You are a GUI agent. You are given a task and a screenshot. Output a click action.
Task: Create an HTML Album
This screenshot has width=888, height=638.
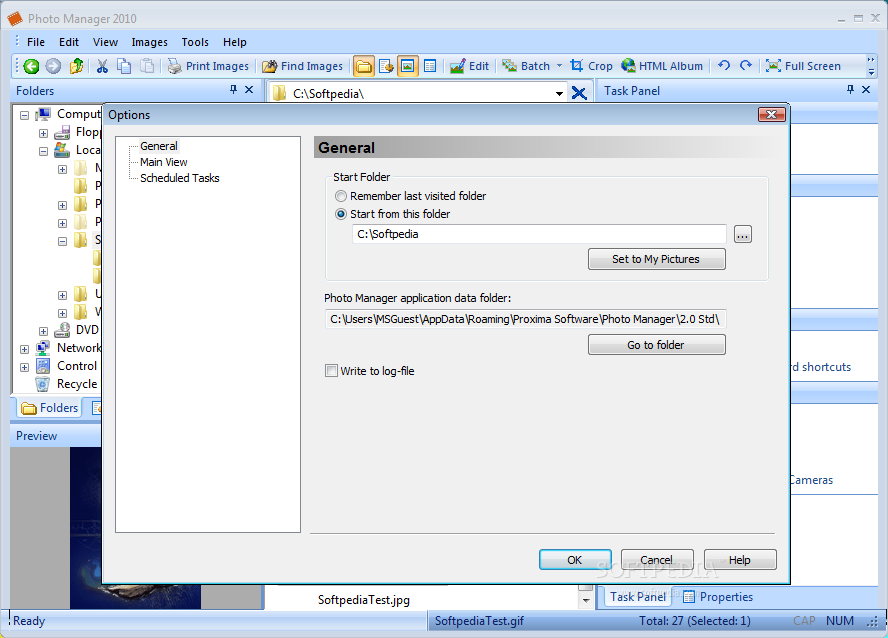coord(662,66)
